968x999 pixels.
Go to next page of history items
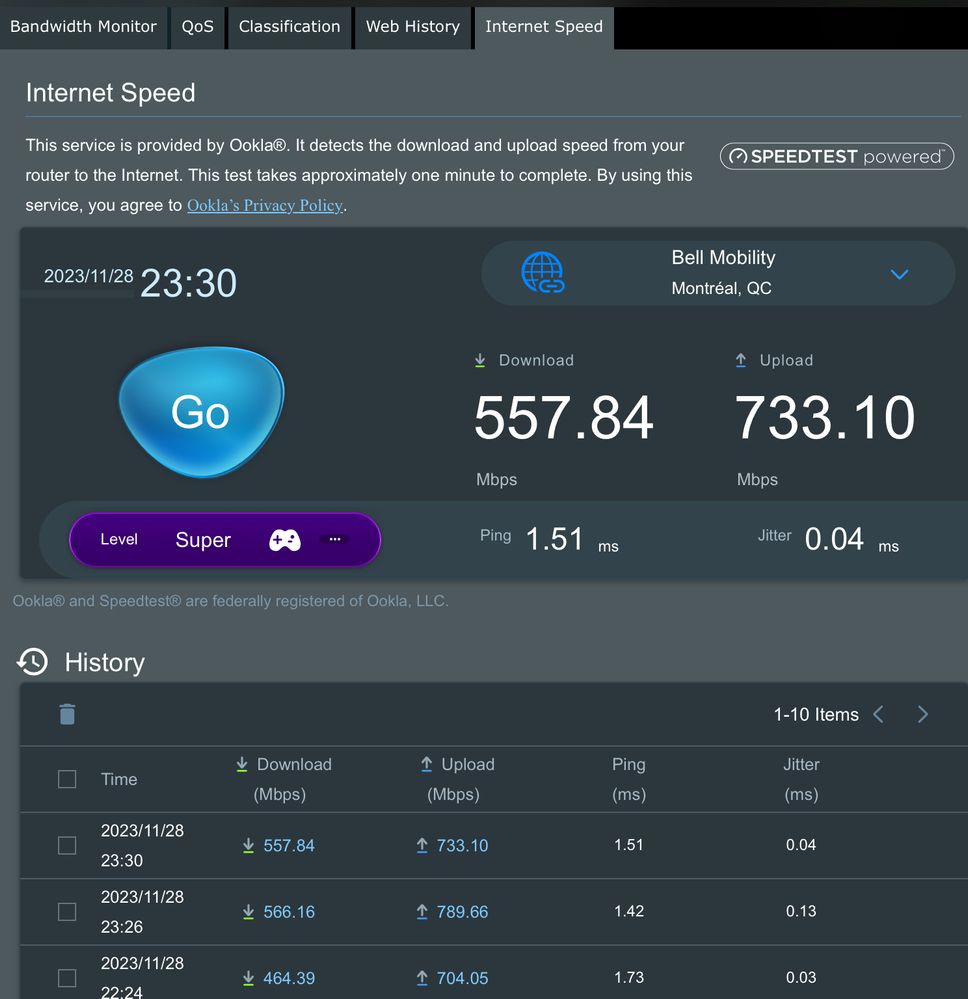922,714
